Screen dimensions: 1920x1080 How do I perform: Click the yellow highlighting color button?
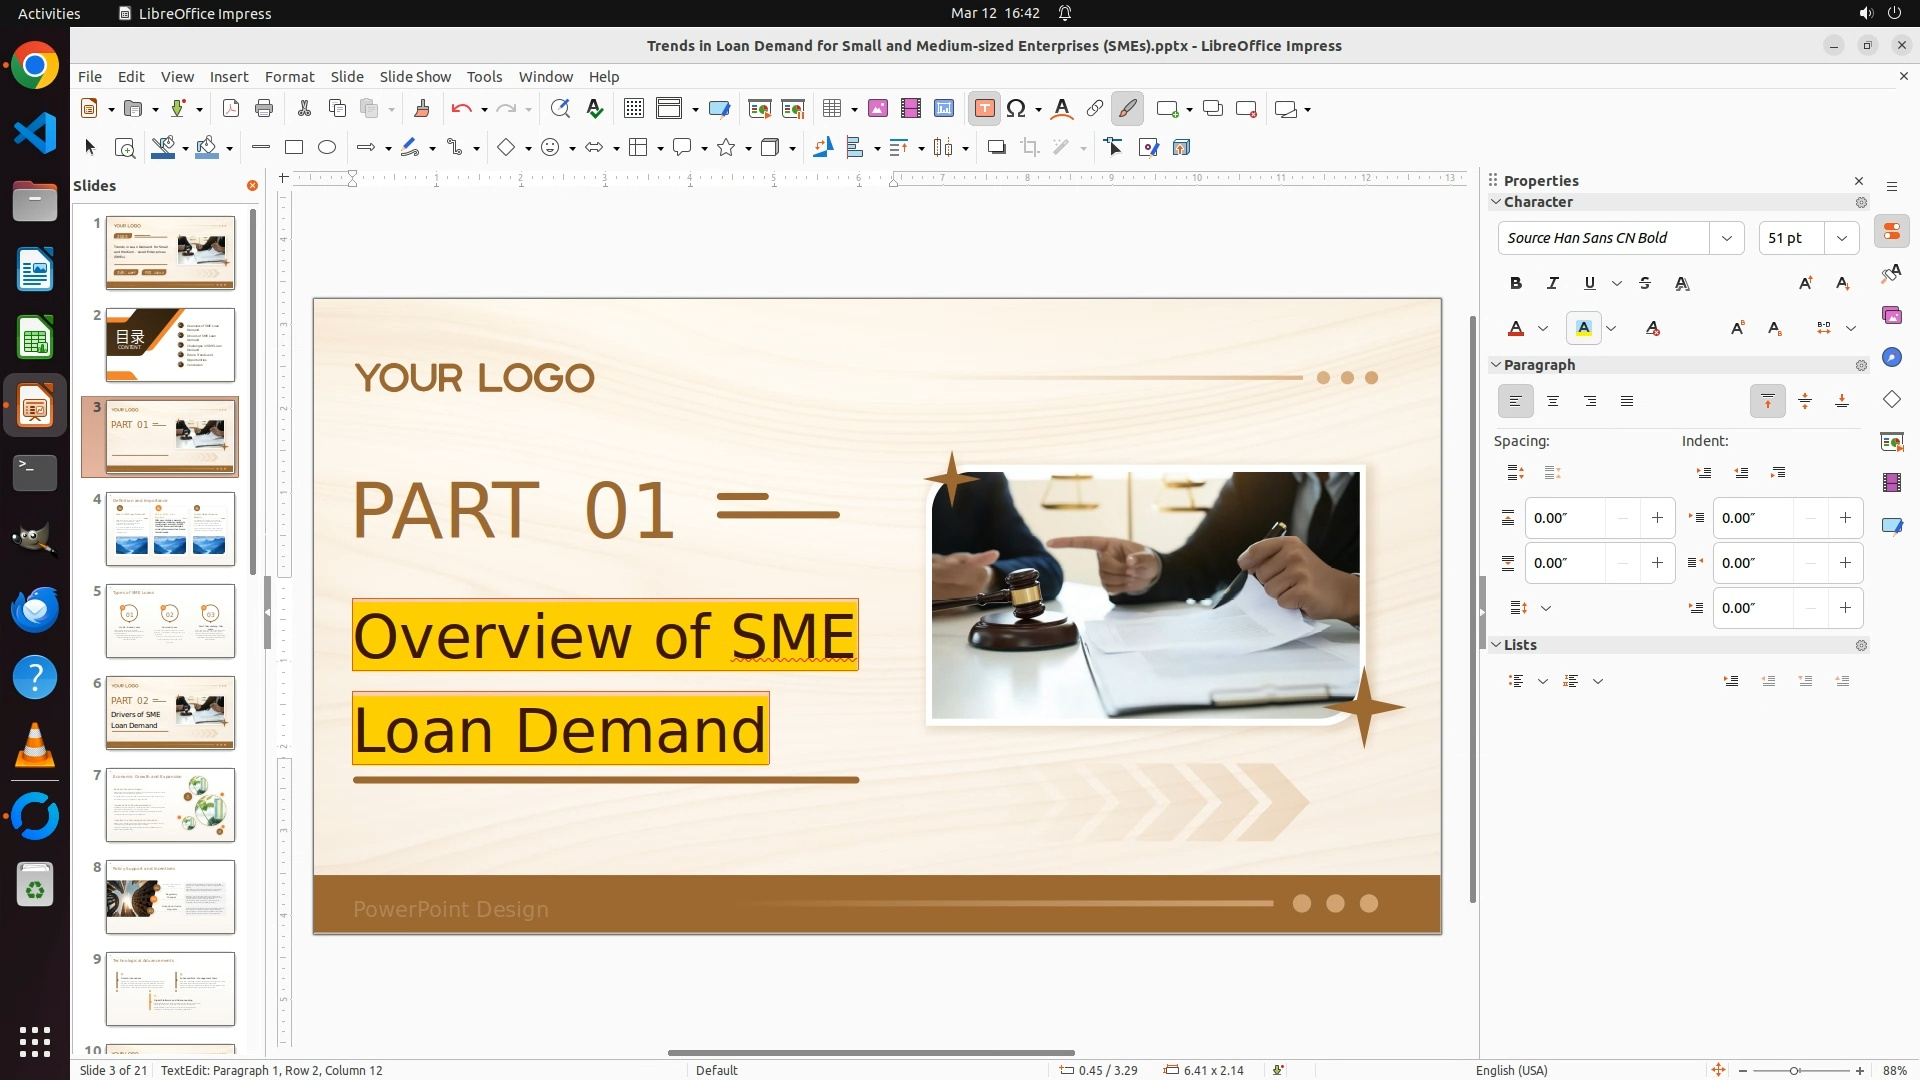tap(1584, 329)
